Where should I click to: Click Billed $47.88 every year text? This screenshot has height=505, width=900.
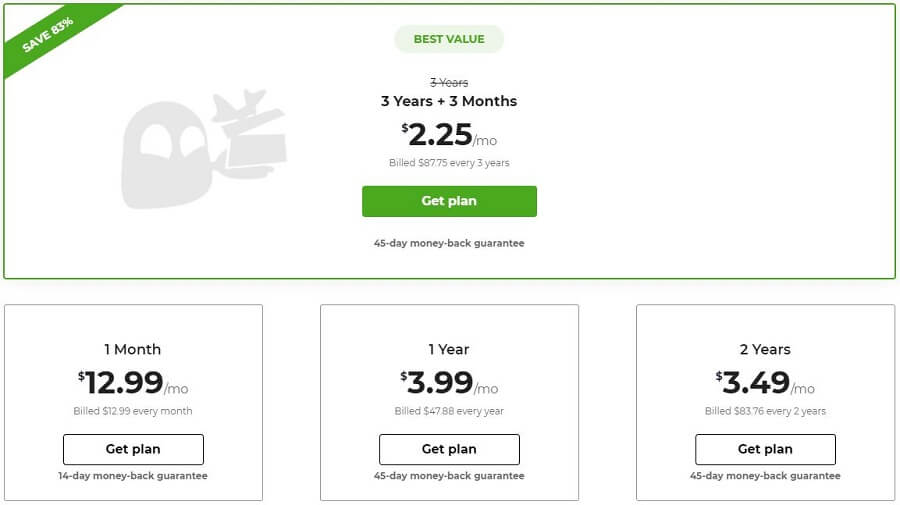pyautogui.click(x=449, y=411)
